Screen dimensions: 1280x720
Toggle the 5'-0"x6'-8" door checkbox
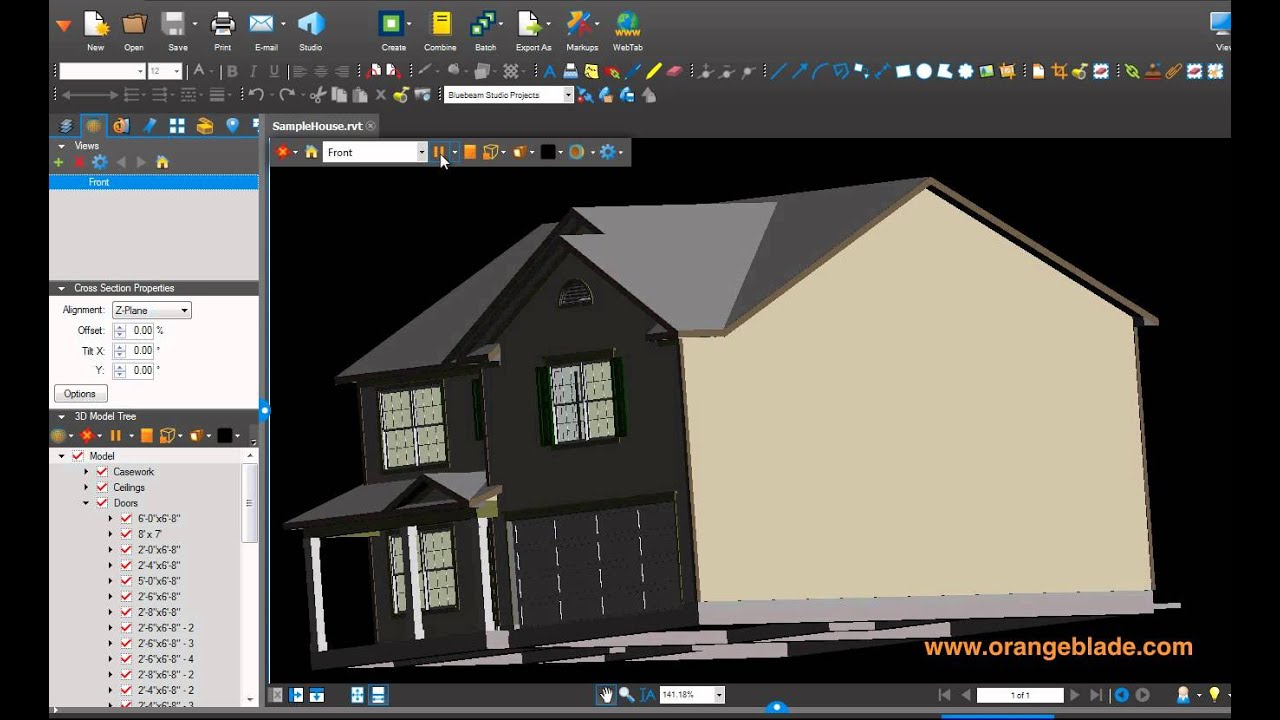(126, 581)
